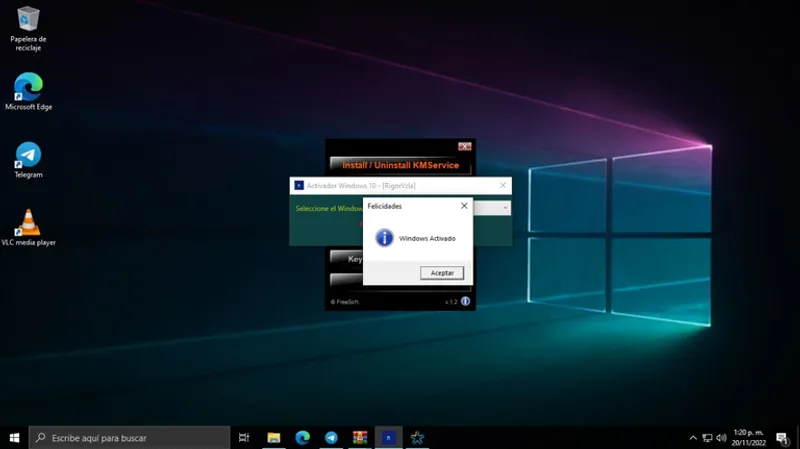Open Task View from the taskbar
Viewport: 800px width, 449px height.
pyautogui.click(x=244, y=438)
